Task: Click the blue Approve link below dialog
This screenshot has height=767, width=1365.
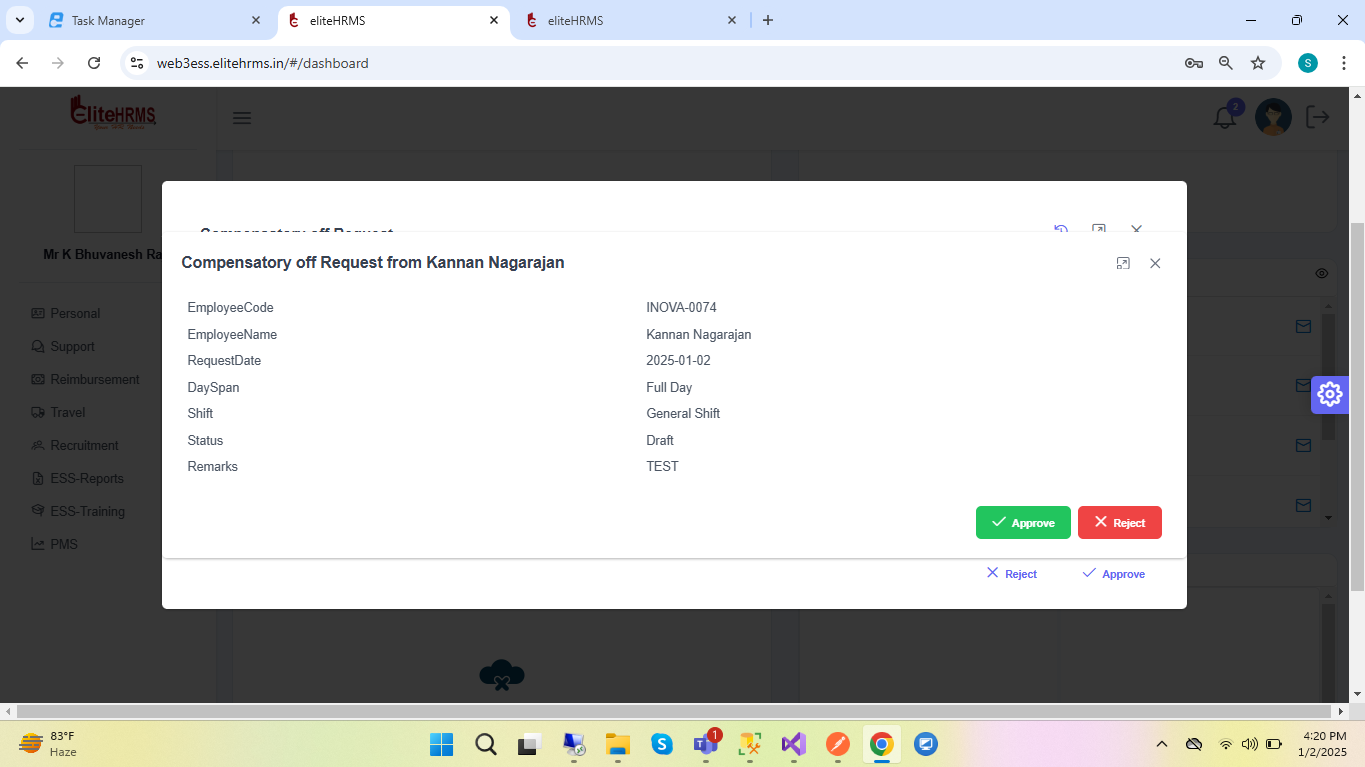Action: pyautogui.click(x=1113, y=574)
